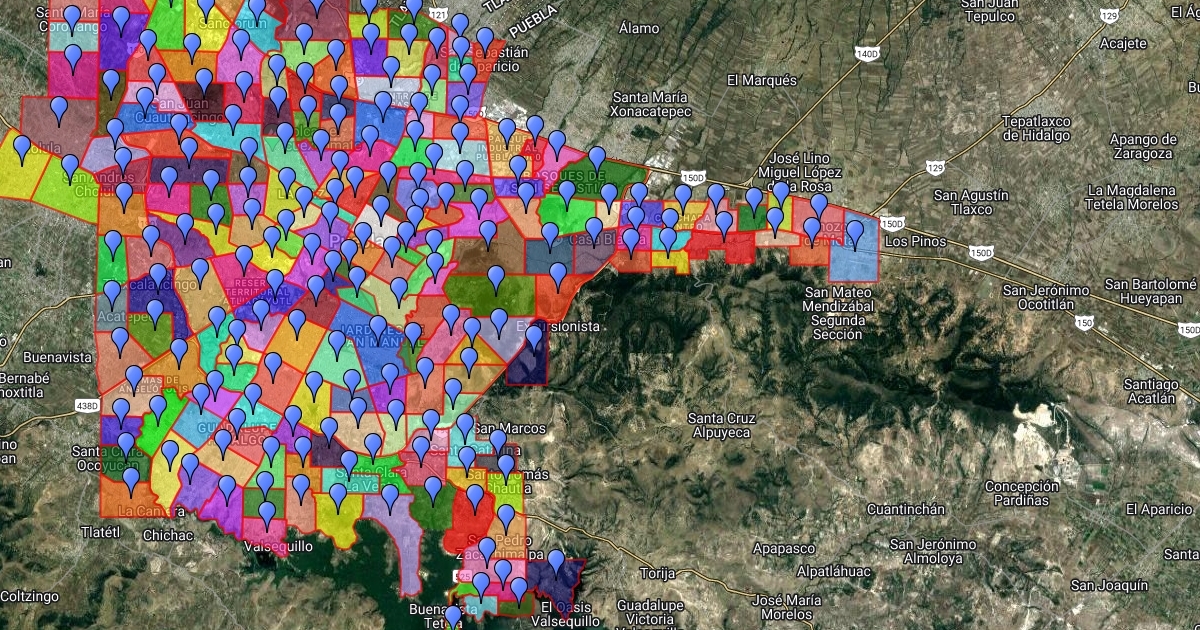Click José Lino Miguel López de la Rosa label
Screen dimensions: 1200x630
click(800, 173)
